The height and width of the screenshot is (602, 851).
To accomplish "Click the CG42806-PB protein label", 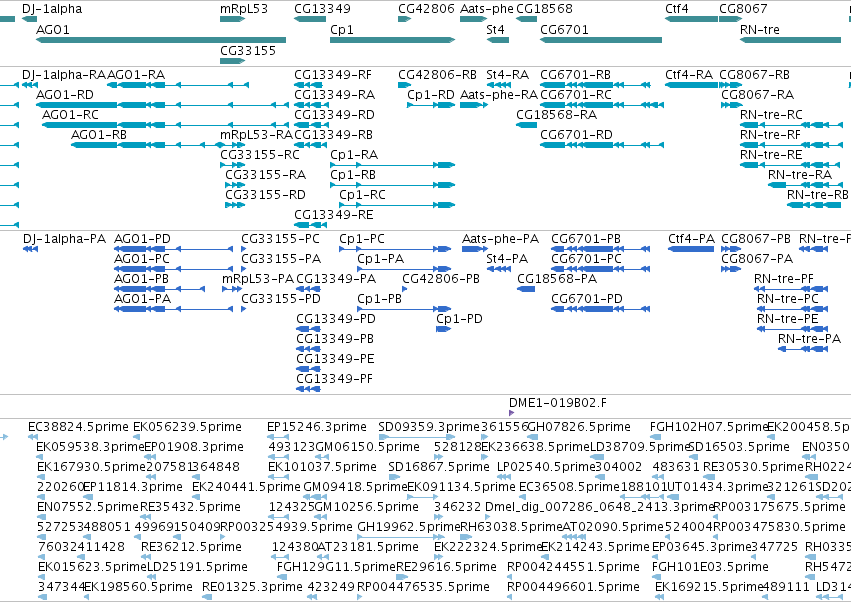I will point(441,279).
